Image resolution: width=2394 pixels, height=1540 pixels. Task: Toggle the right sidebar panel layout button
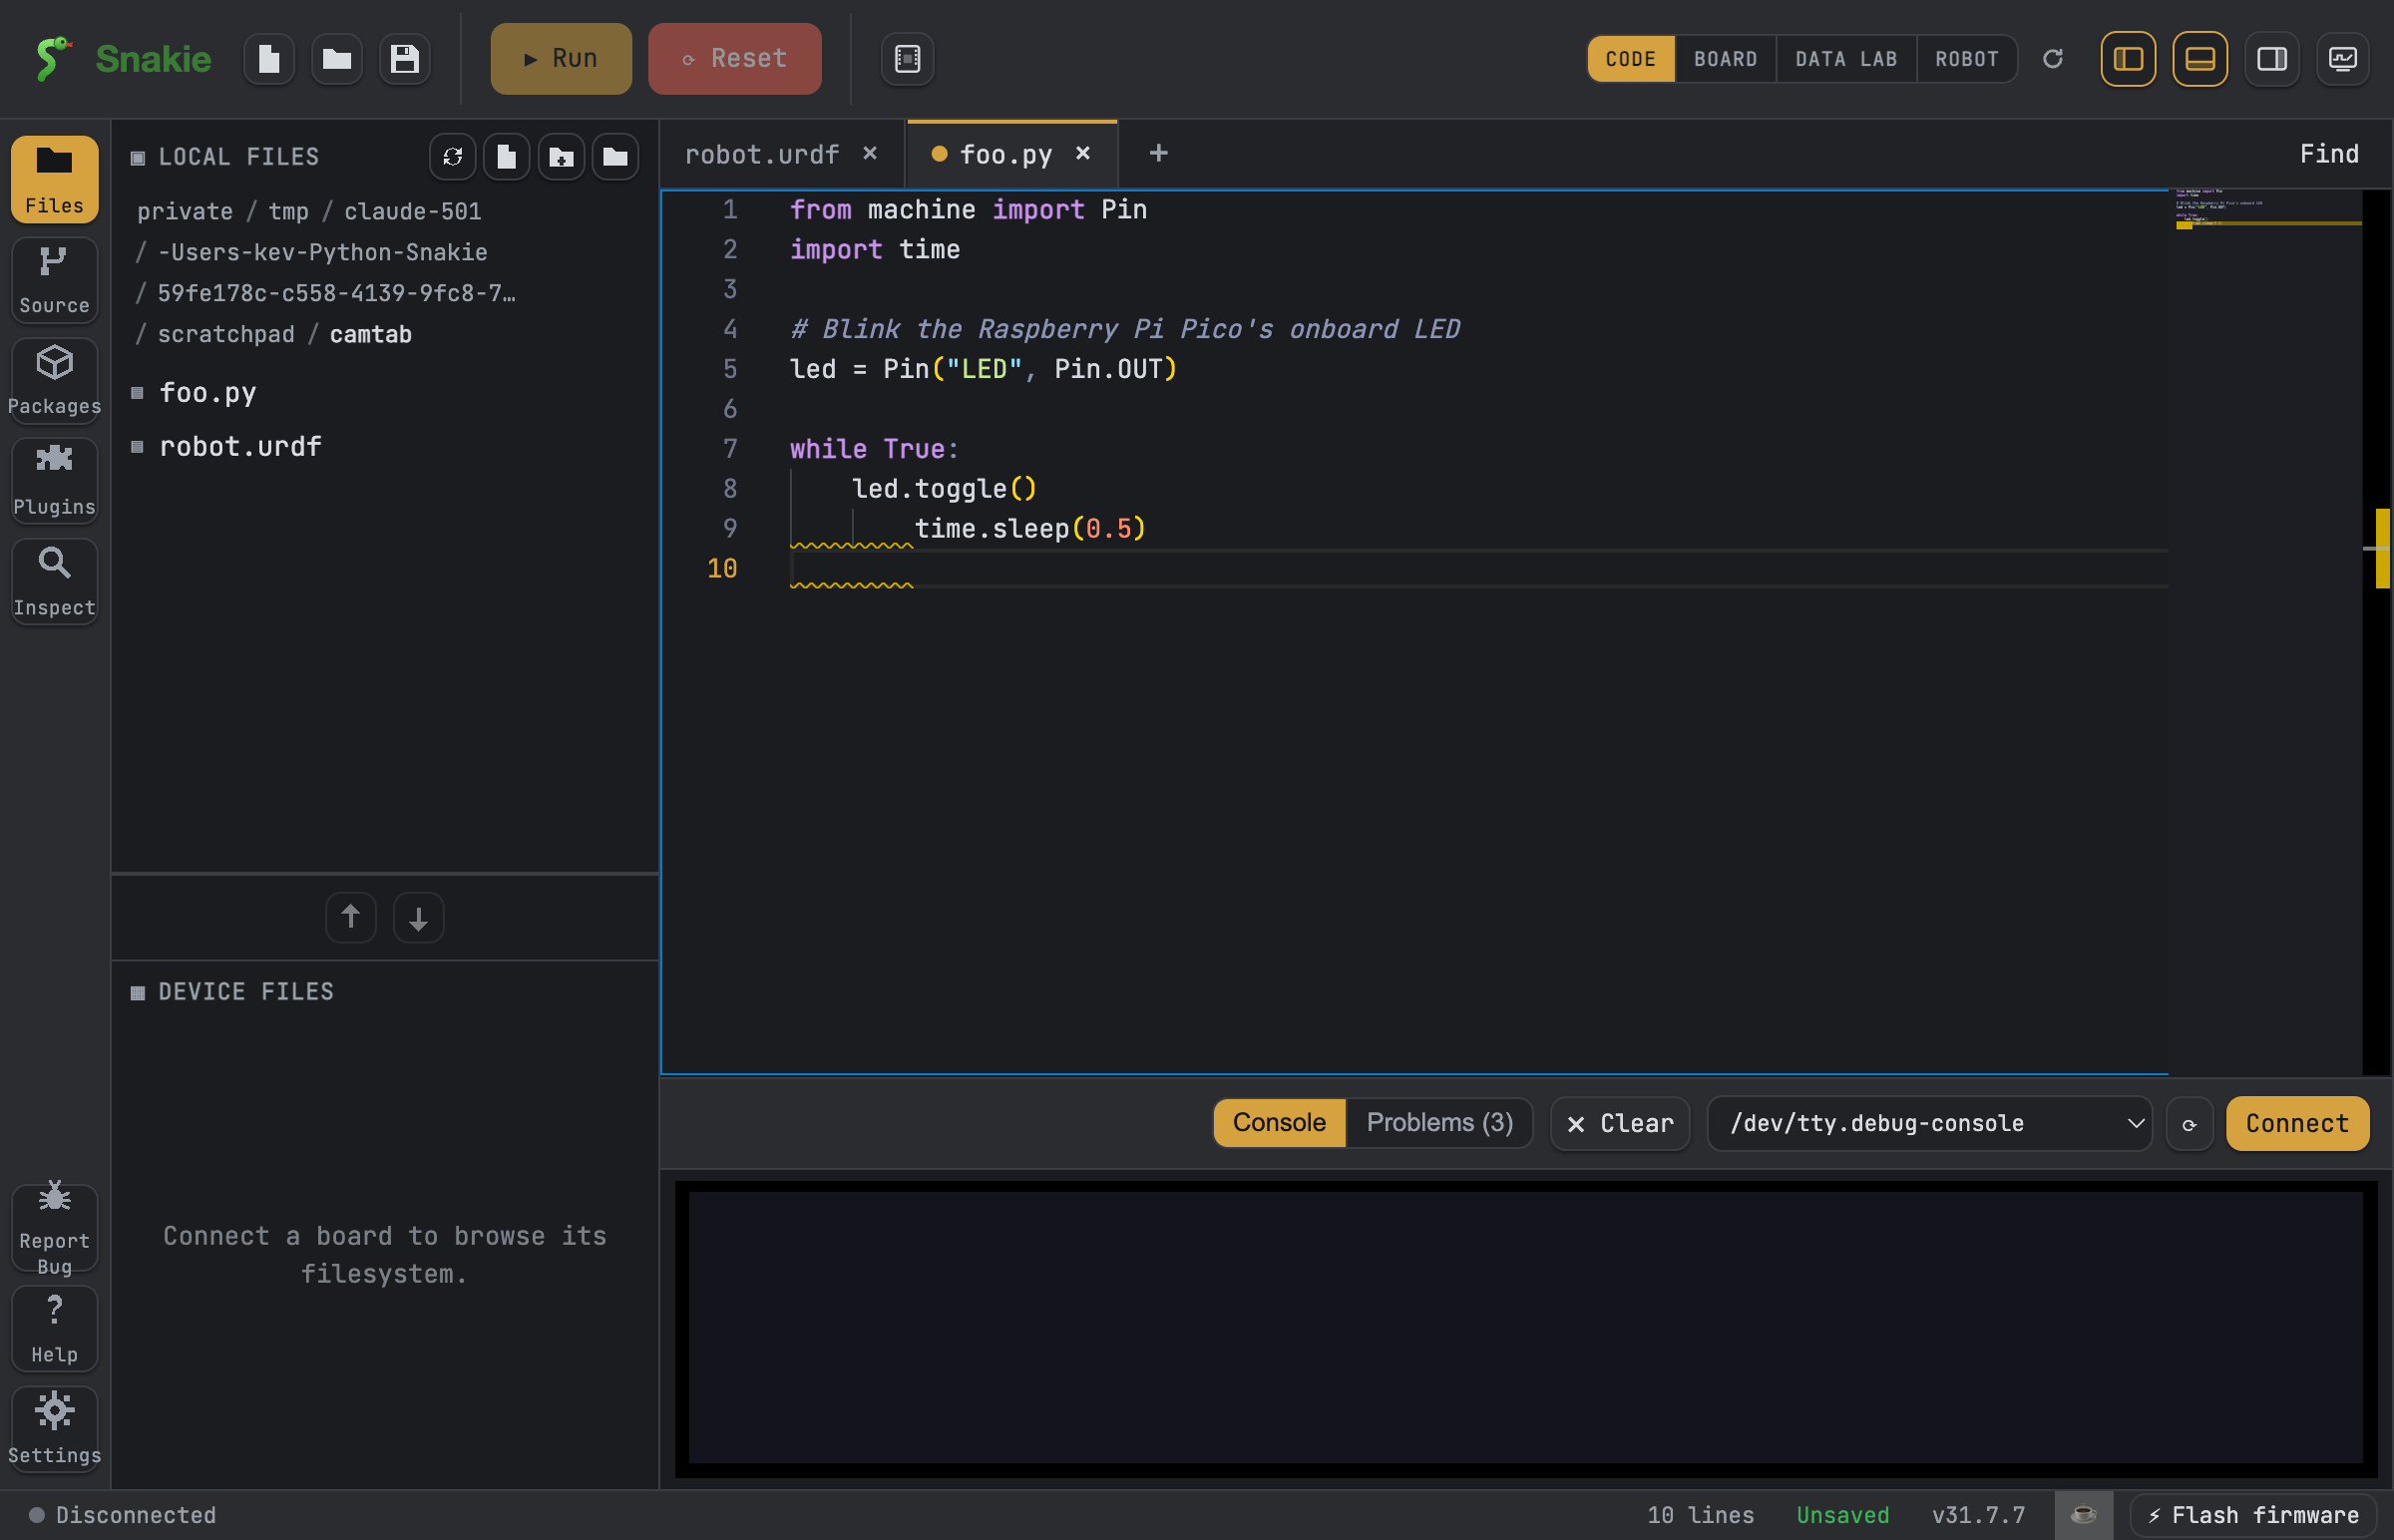click(x=2272, y=59)
